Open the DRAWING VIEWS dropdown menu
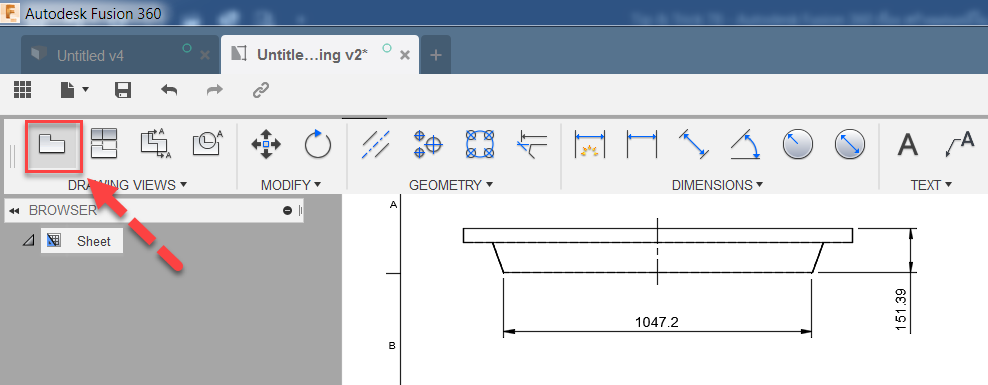This screenshot has height=385, width=988. [127, 185]
